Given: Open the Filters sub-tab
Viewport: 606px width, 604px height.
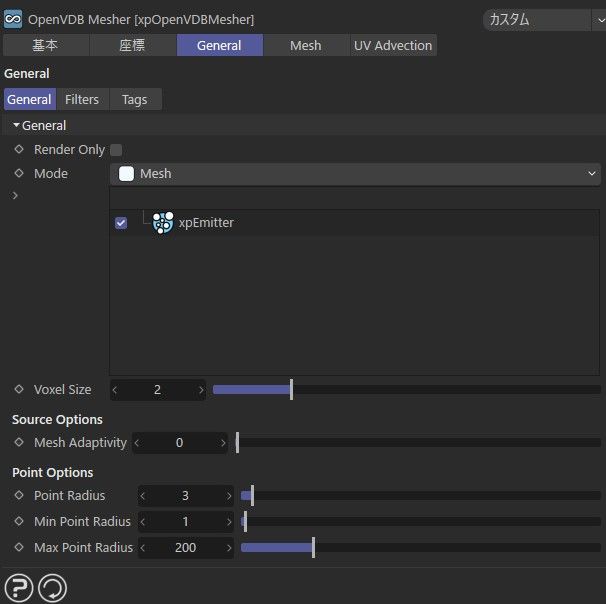Looking at the screenshot, I should [x=82, y=99].
